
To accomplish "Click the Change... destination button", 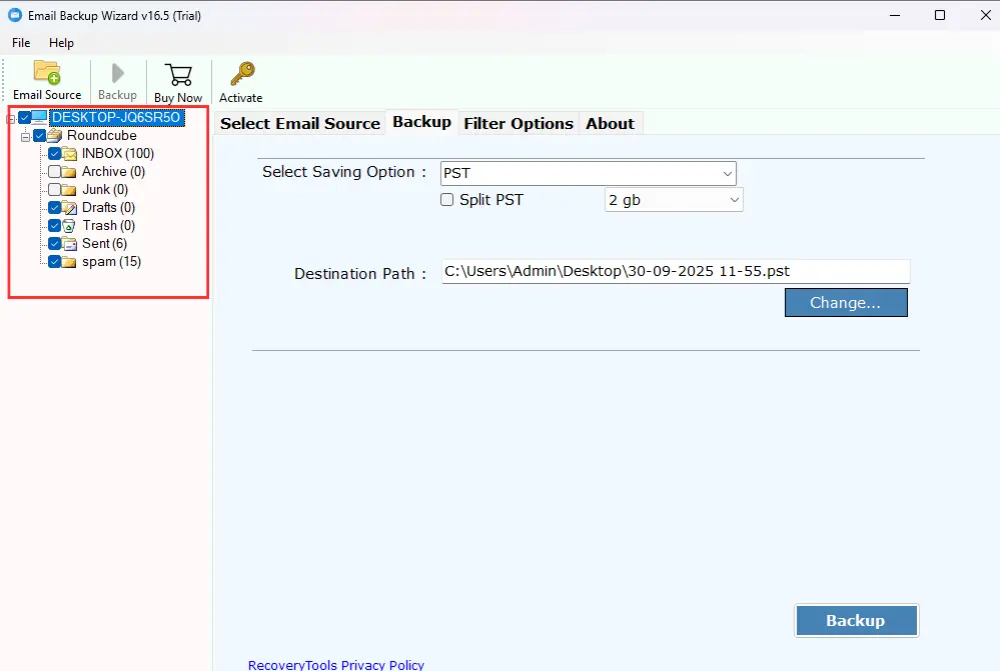I will [845, 303].
